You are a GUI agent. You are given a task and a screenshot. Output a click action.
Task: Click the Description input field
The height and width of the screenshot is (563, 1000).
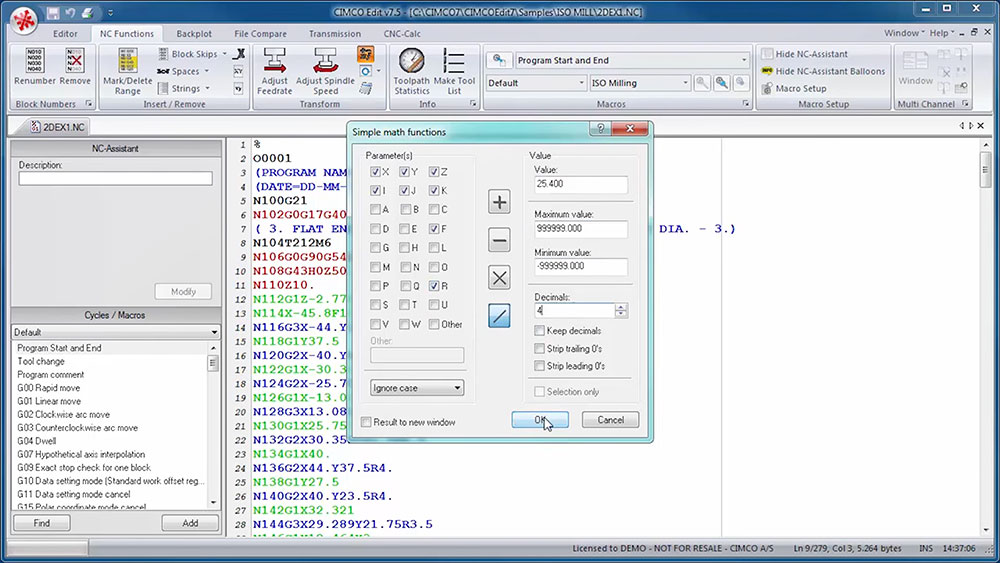[x=115, y=179]
